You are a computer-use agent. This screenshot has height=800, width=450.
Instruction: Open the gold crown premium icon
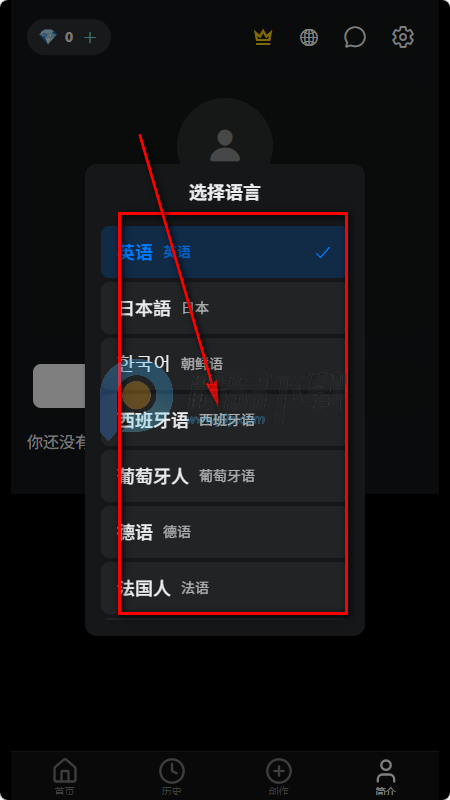tap(263, 37)
